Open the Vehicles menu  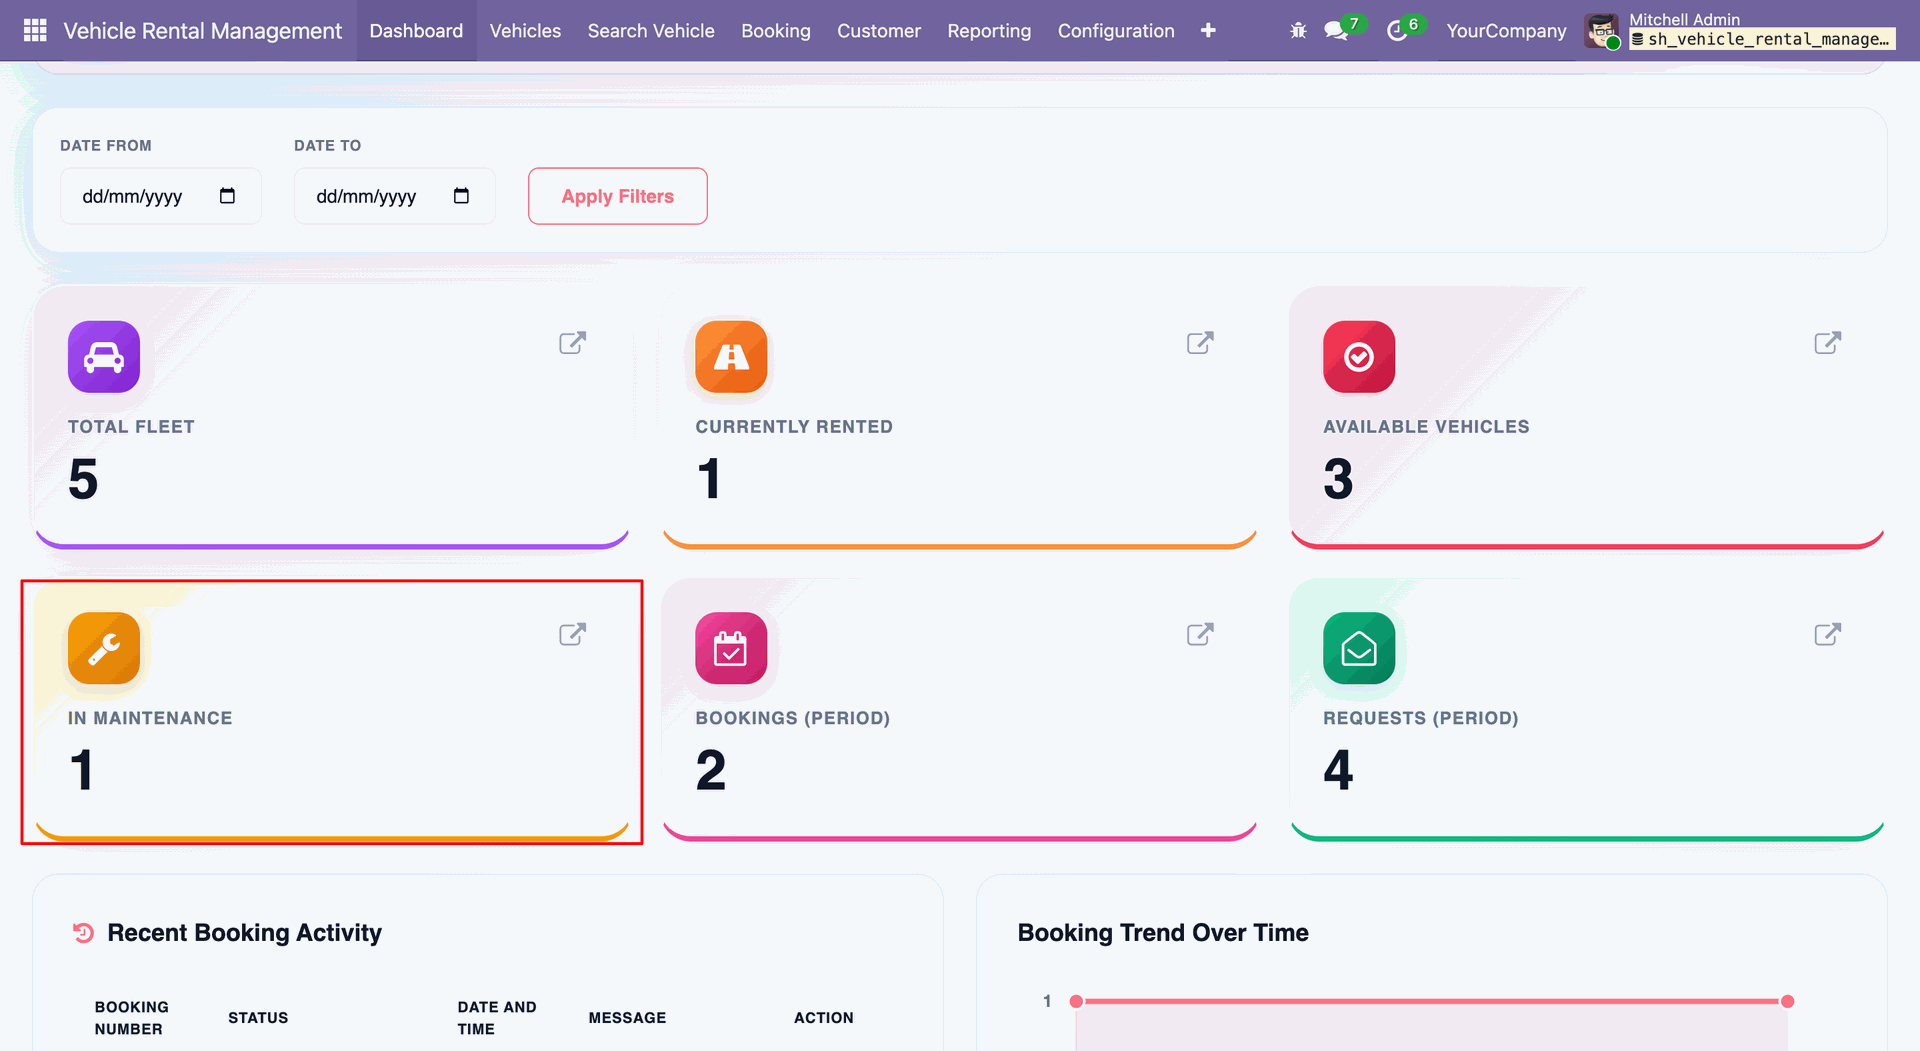pyautogui.click(x=525, y=30)
